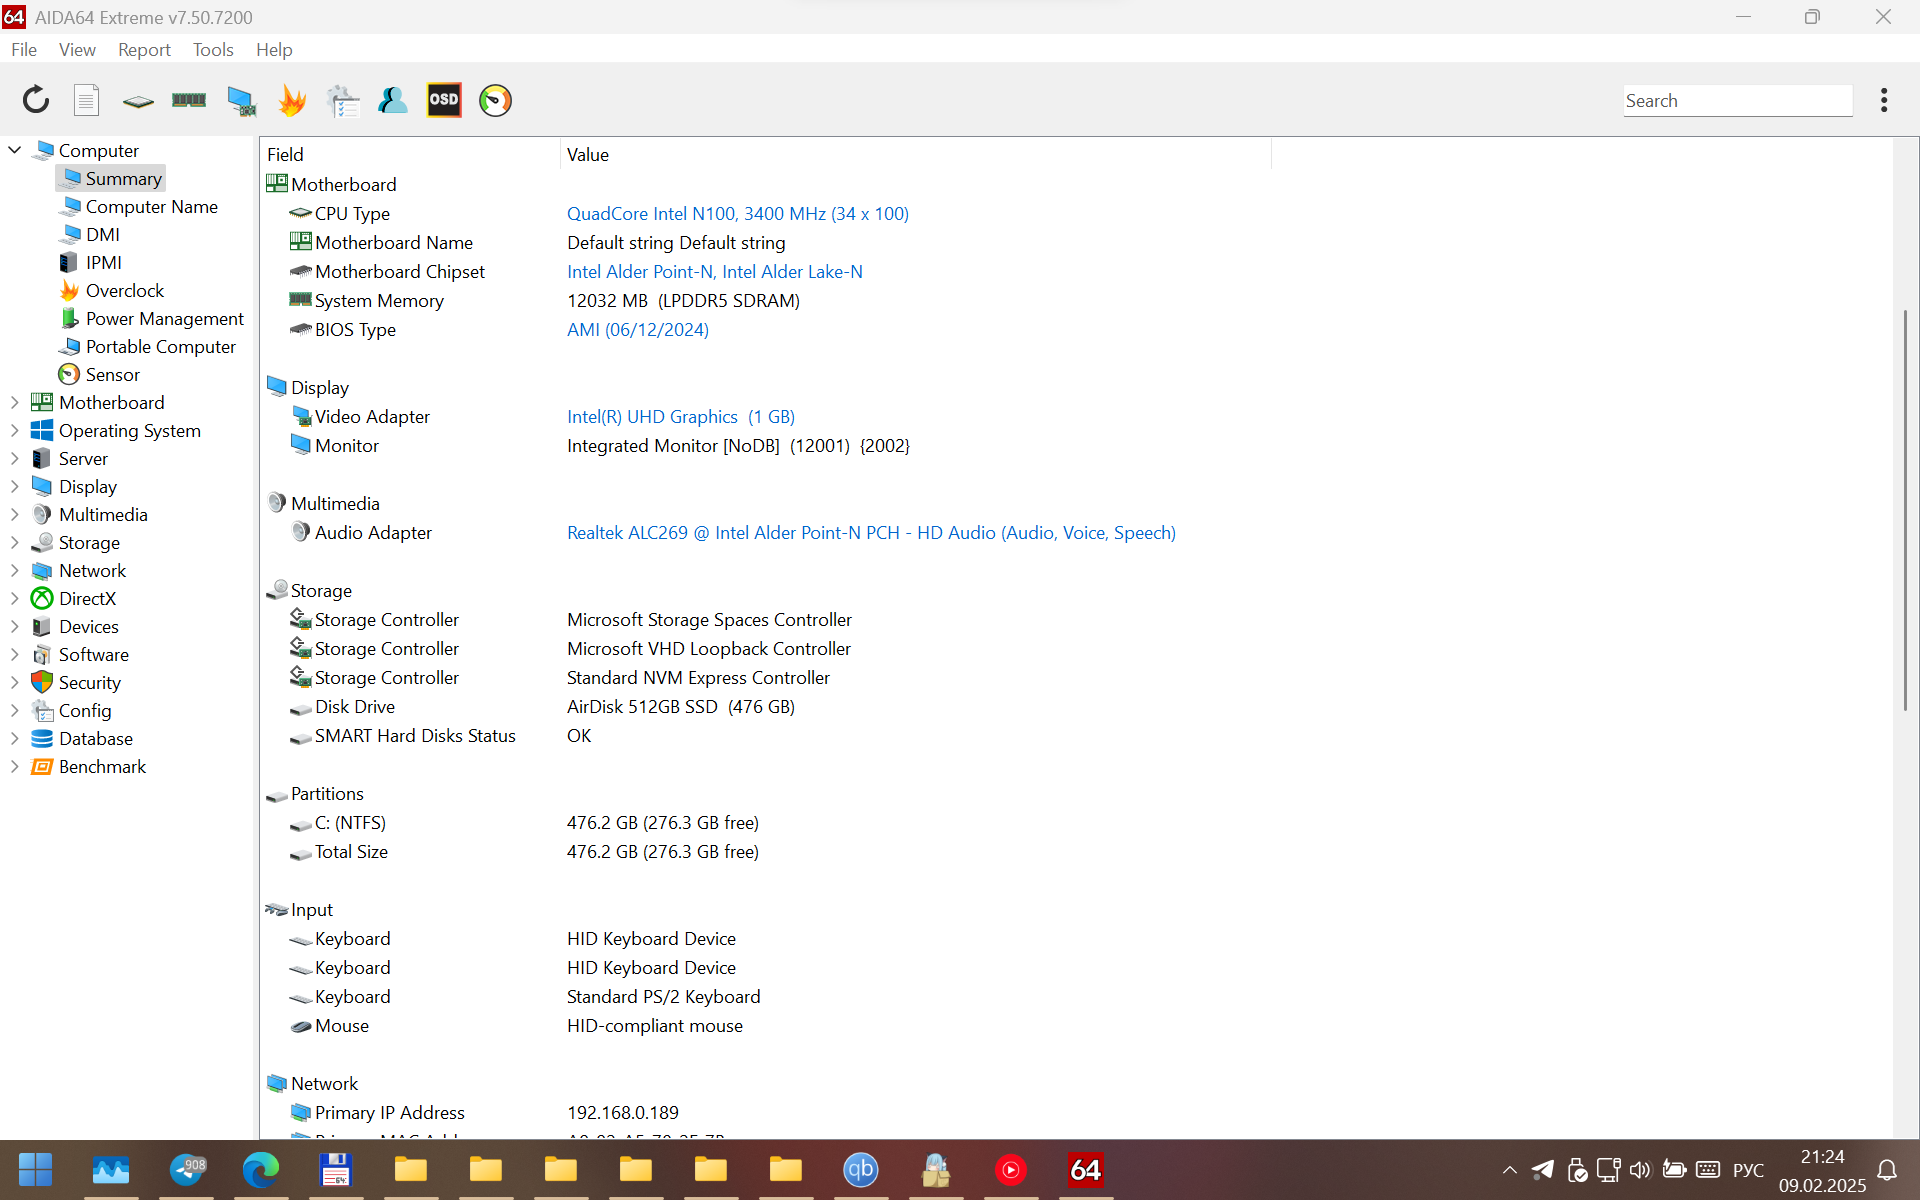Click the user silhouette toolbar icon
The image size is (1920, 1200).
[x=393, y=100]
